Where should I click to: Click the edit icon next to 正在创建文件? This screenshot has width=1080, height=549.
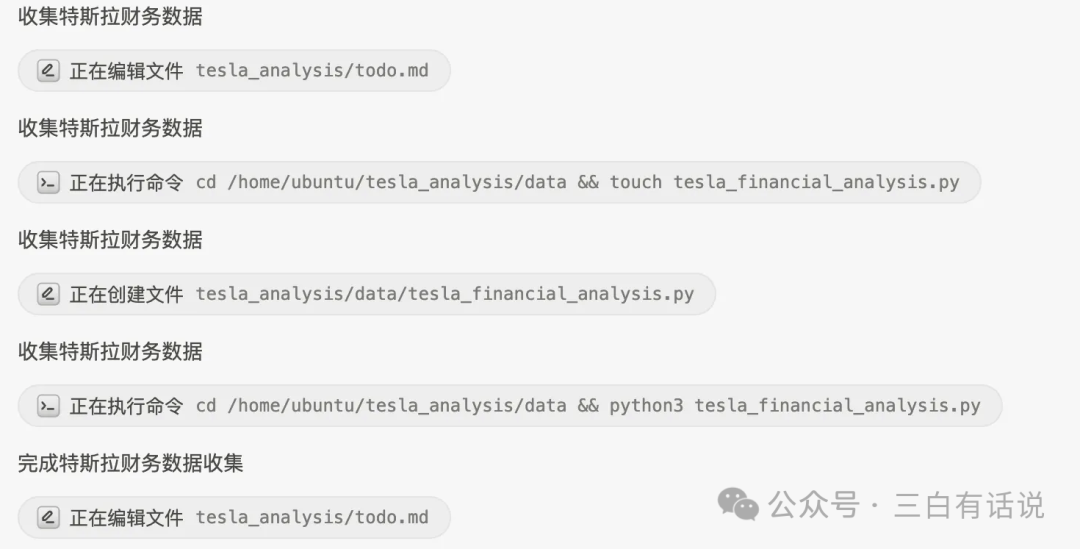[x=48, y=294]
